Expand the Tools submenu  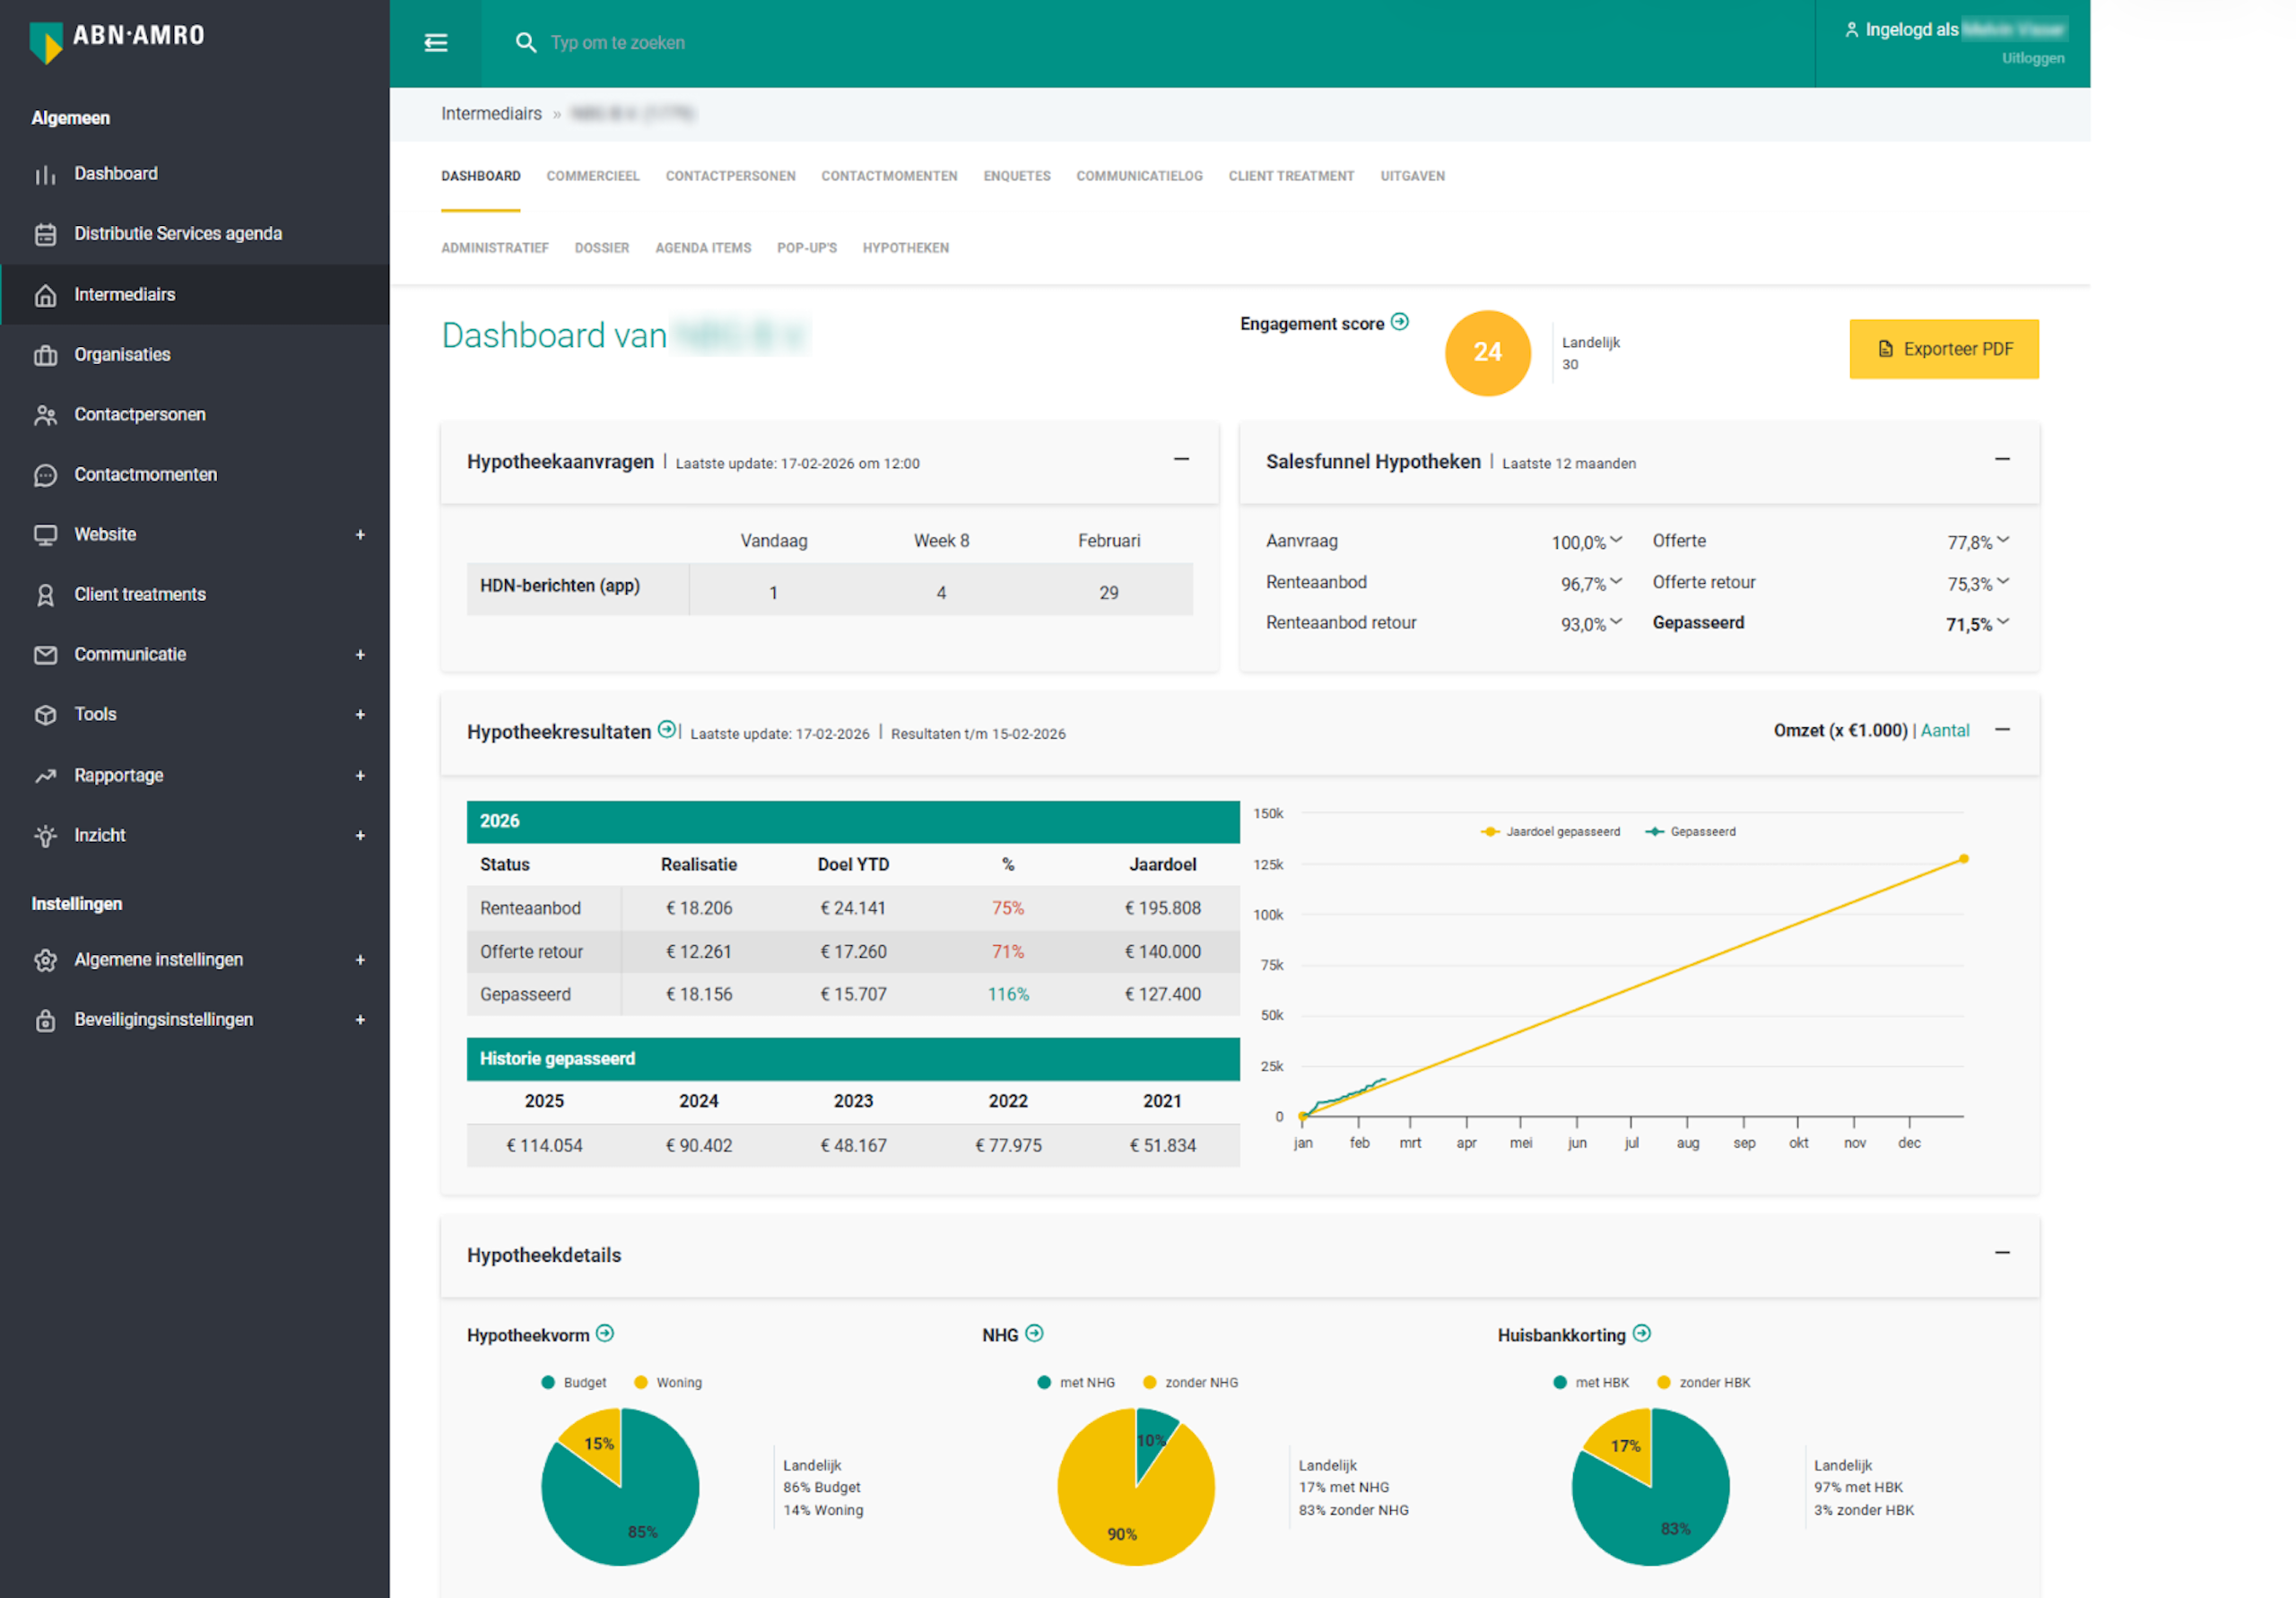coord(360,715)
